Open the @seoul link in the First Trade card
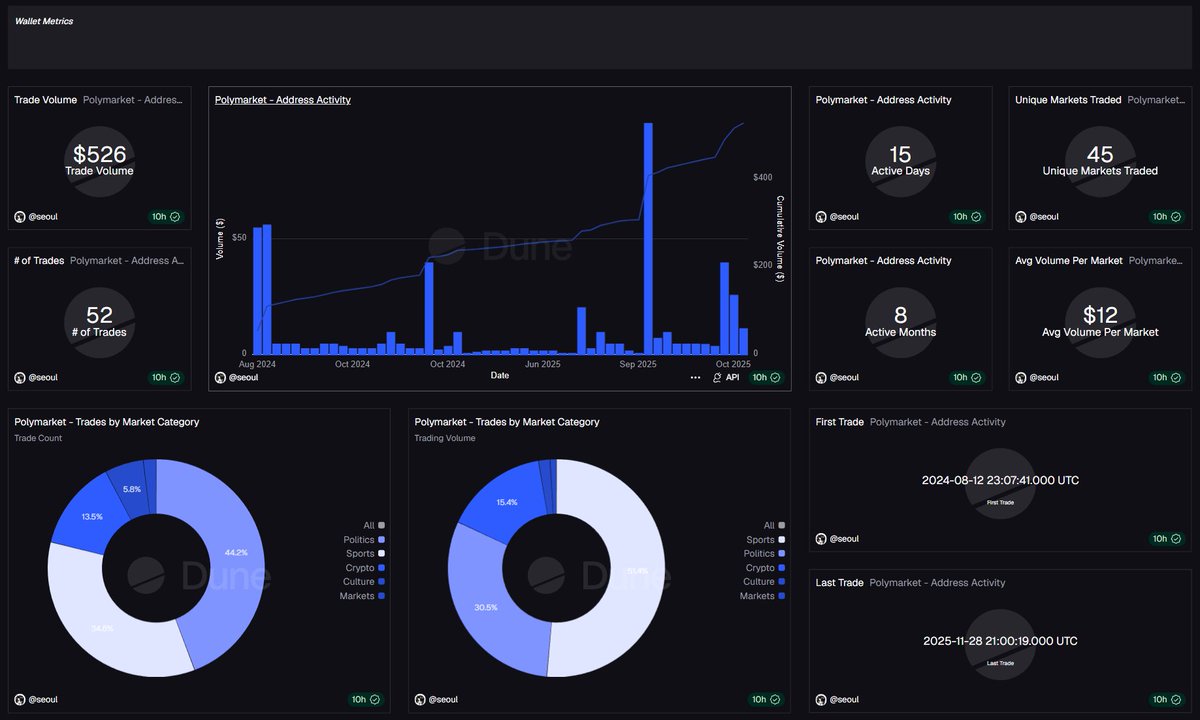This screenshot has height=720, width=1200. [x=844, y=538]
